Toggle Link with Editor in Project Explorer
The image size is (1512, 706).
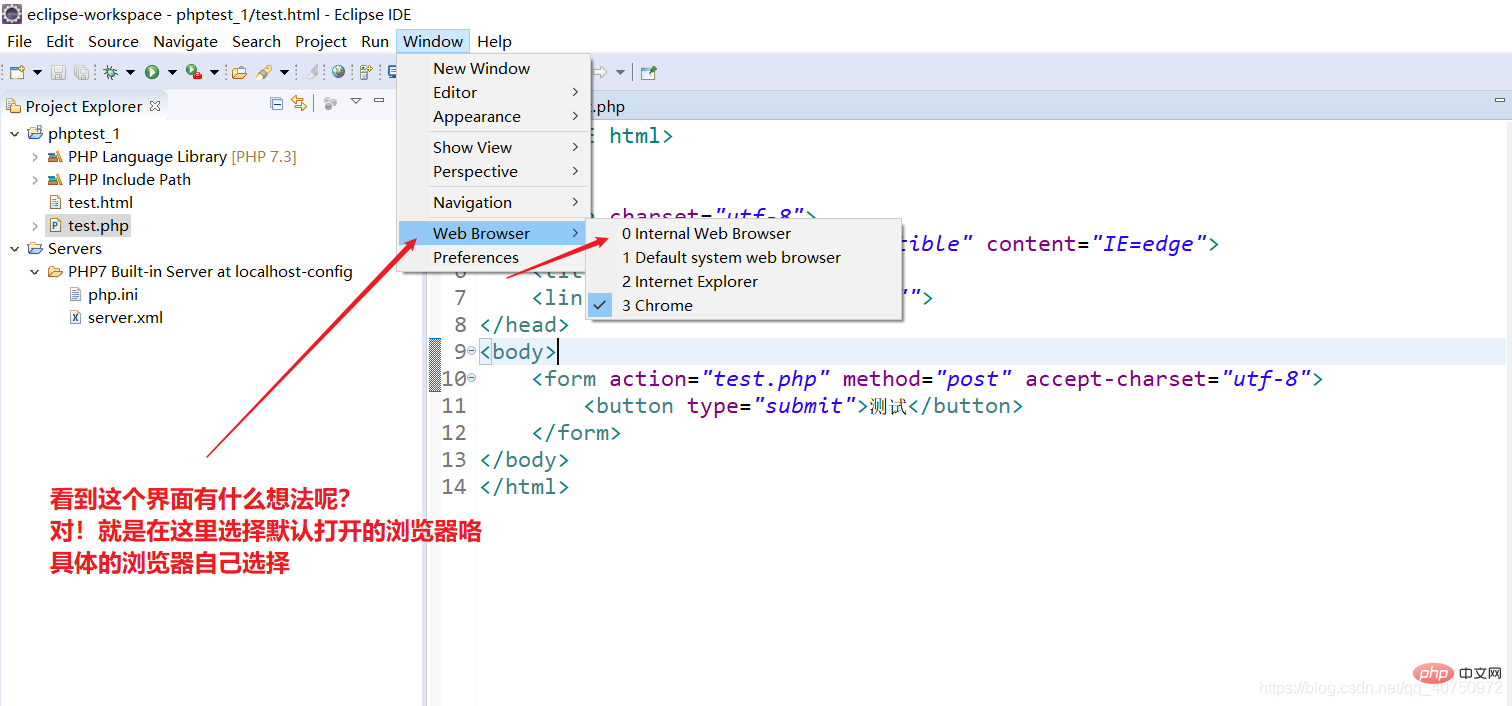point(298,103)
